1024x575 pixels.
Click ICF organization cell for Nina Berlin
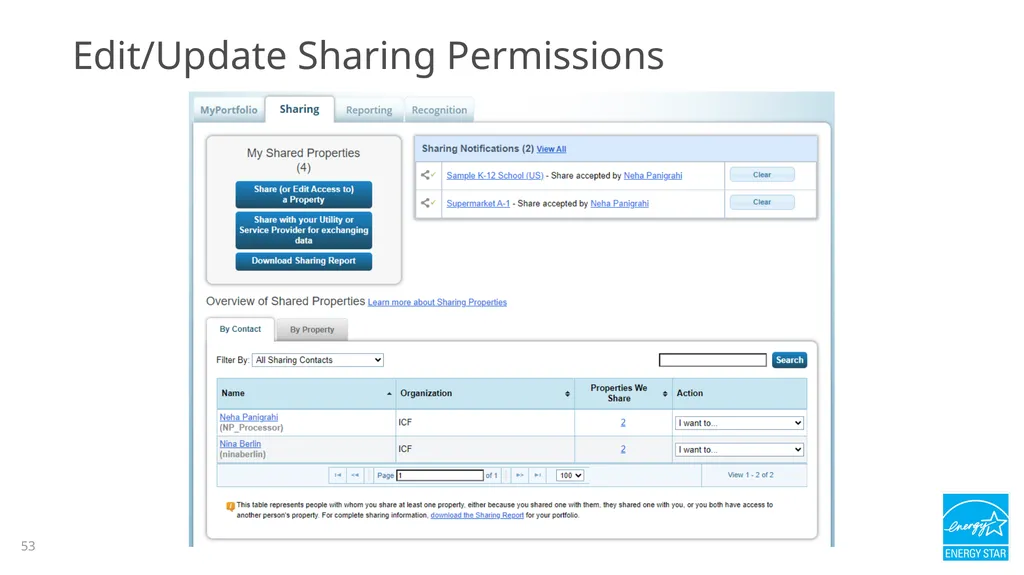[x=485, y=449]
